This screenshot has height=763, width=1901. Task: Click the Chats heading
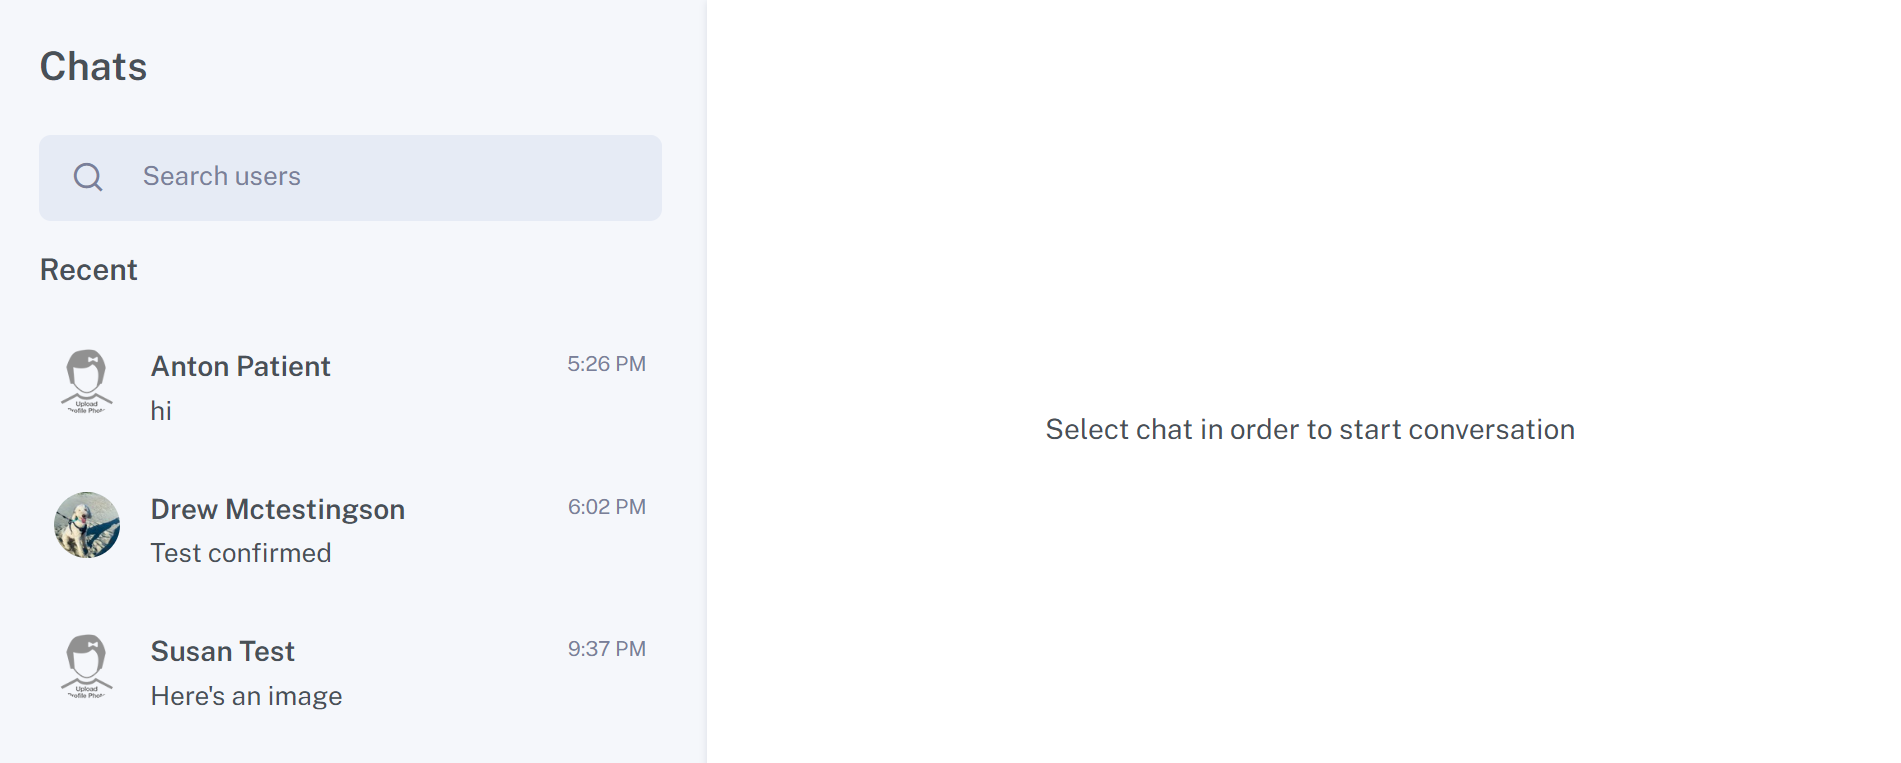pyautogui.click(x=93, y=67)
